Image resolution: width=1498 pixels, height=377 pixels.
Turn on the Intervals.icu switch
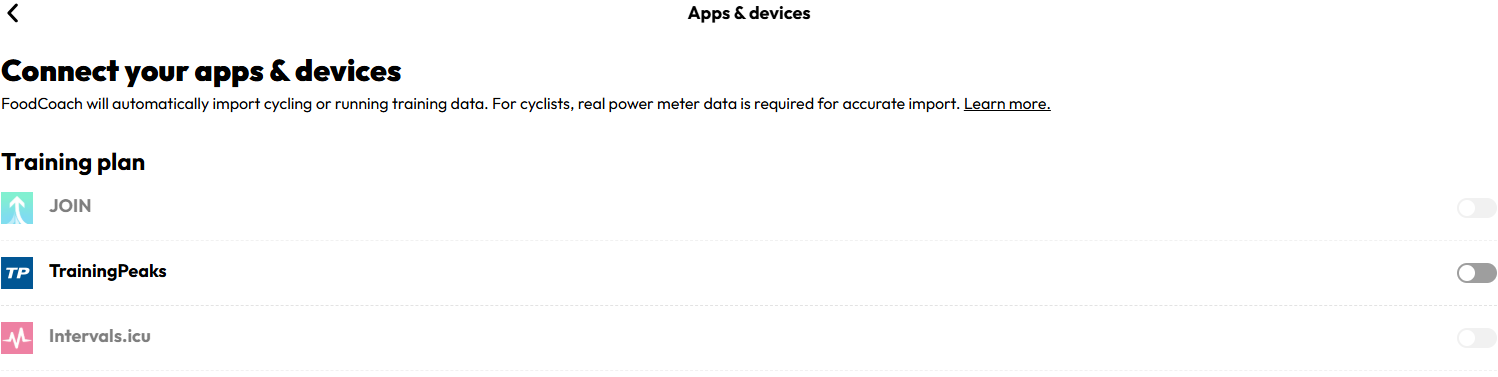[x=1476, y=338]
